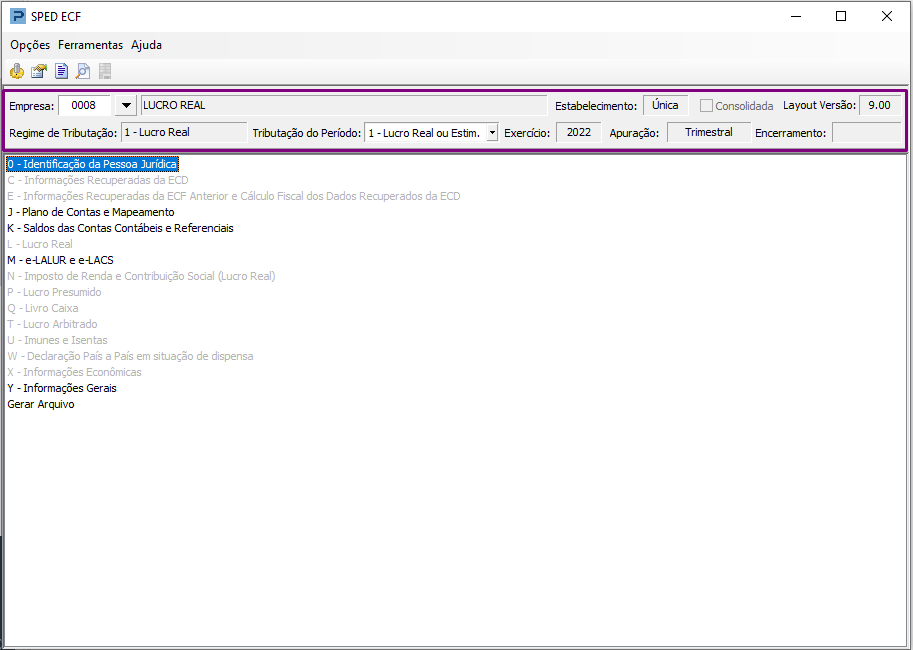The height and width of the screenshot is (650, 913).
Task: Open the Empresa dropdown arrow
Action: [126, 105]
